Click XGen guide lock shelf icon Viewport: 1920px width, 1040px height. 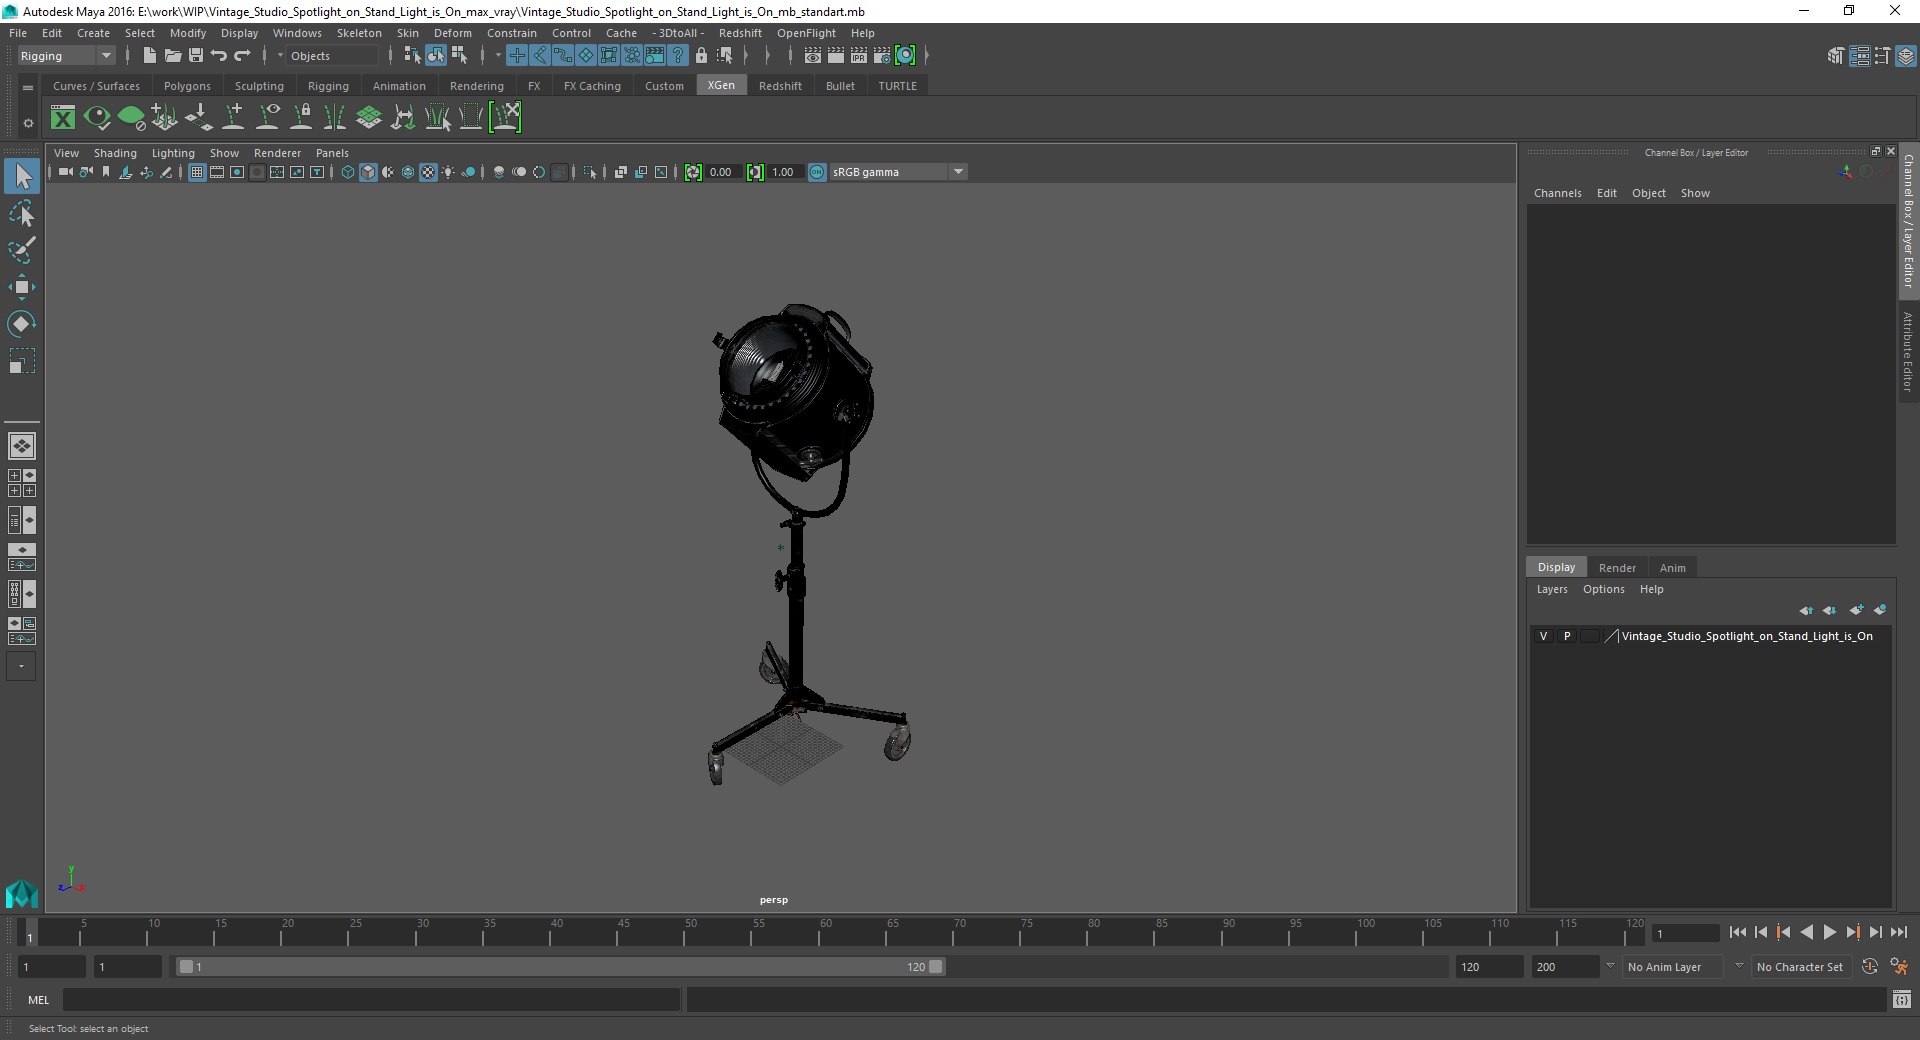tap(301, 118)
